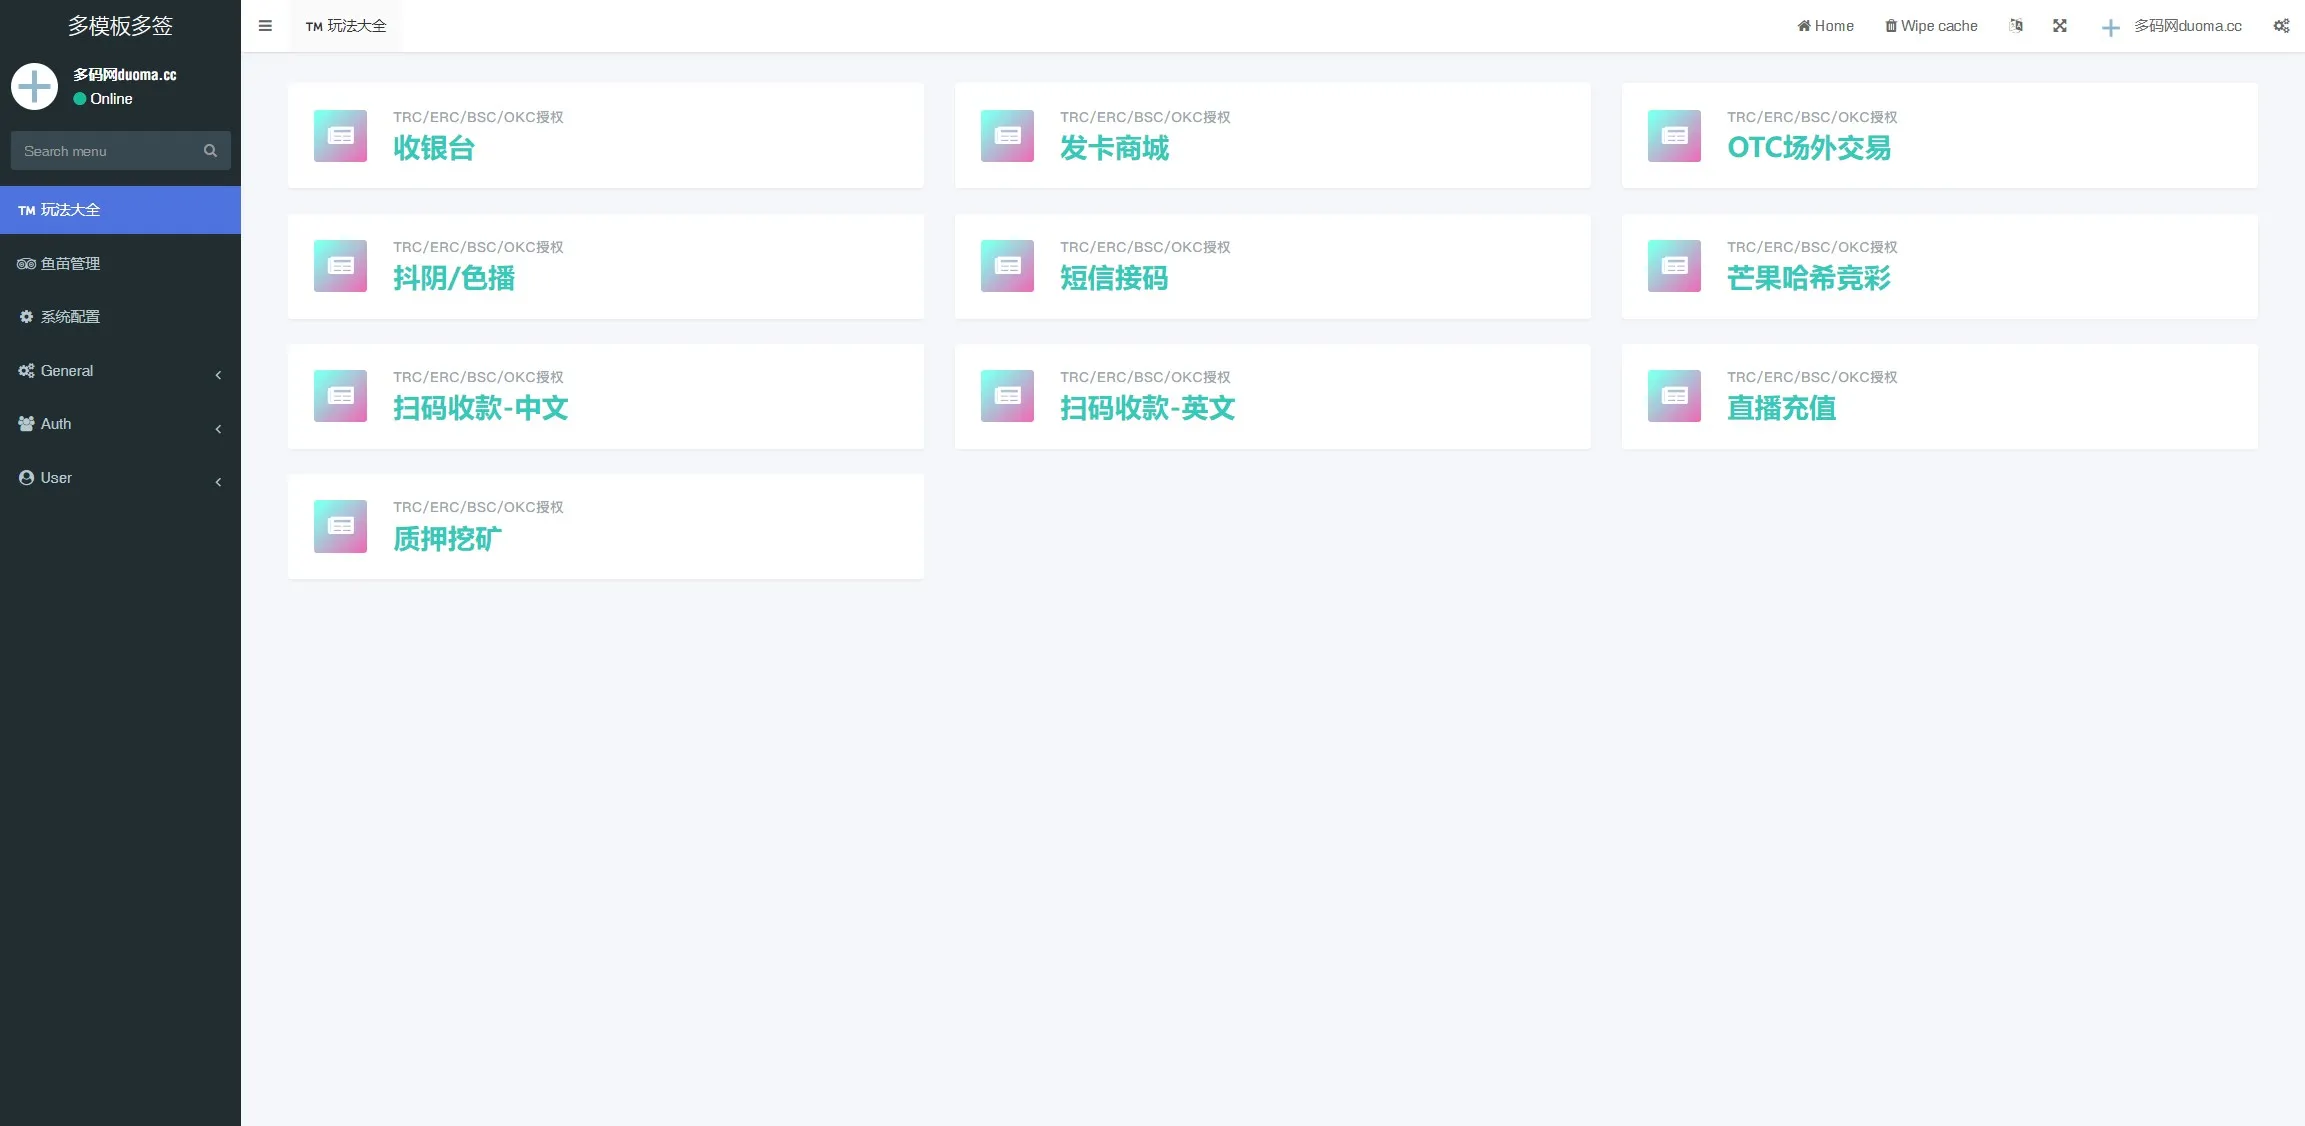Expand the Auth sidebar menu

pos(120,424)
